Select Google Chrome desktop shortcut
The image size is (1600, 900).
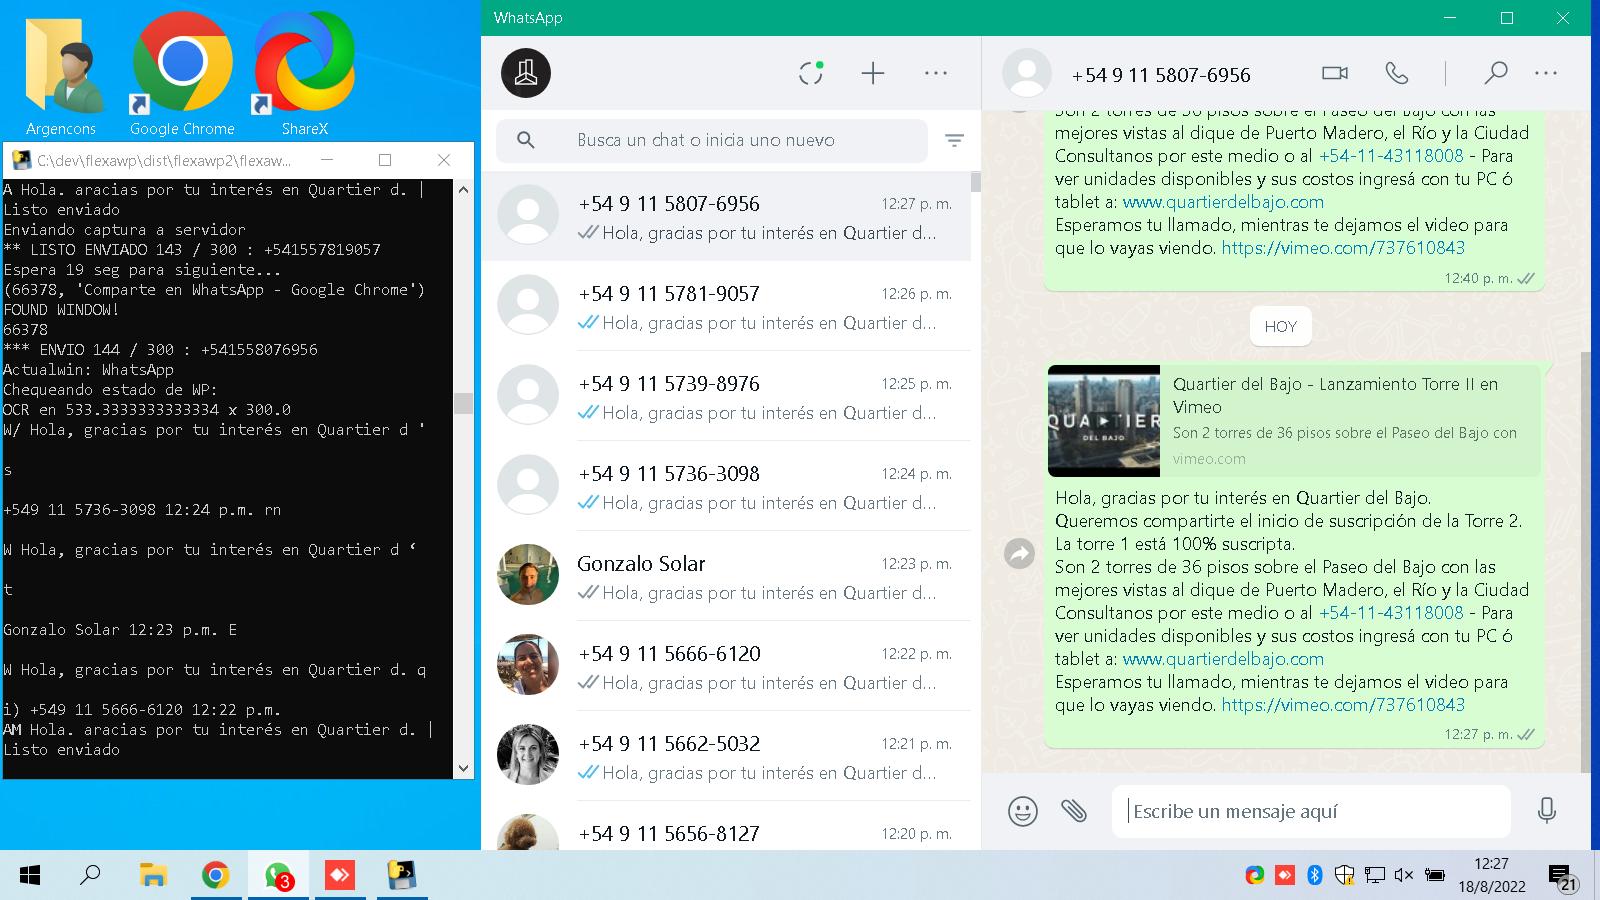pyautogui.click(x=182, y=75)
